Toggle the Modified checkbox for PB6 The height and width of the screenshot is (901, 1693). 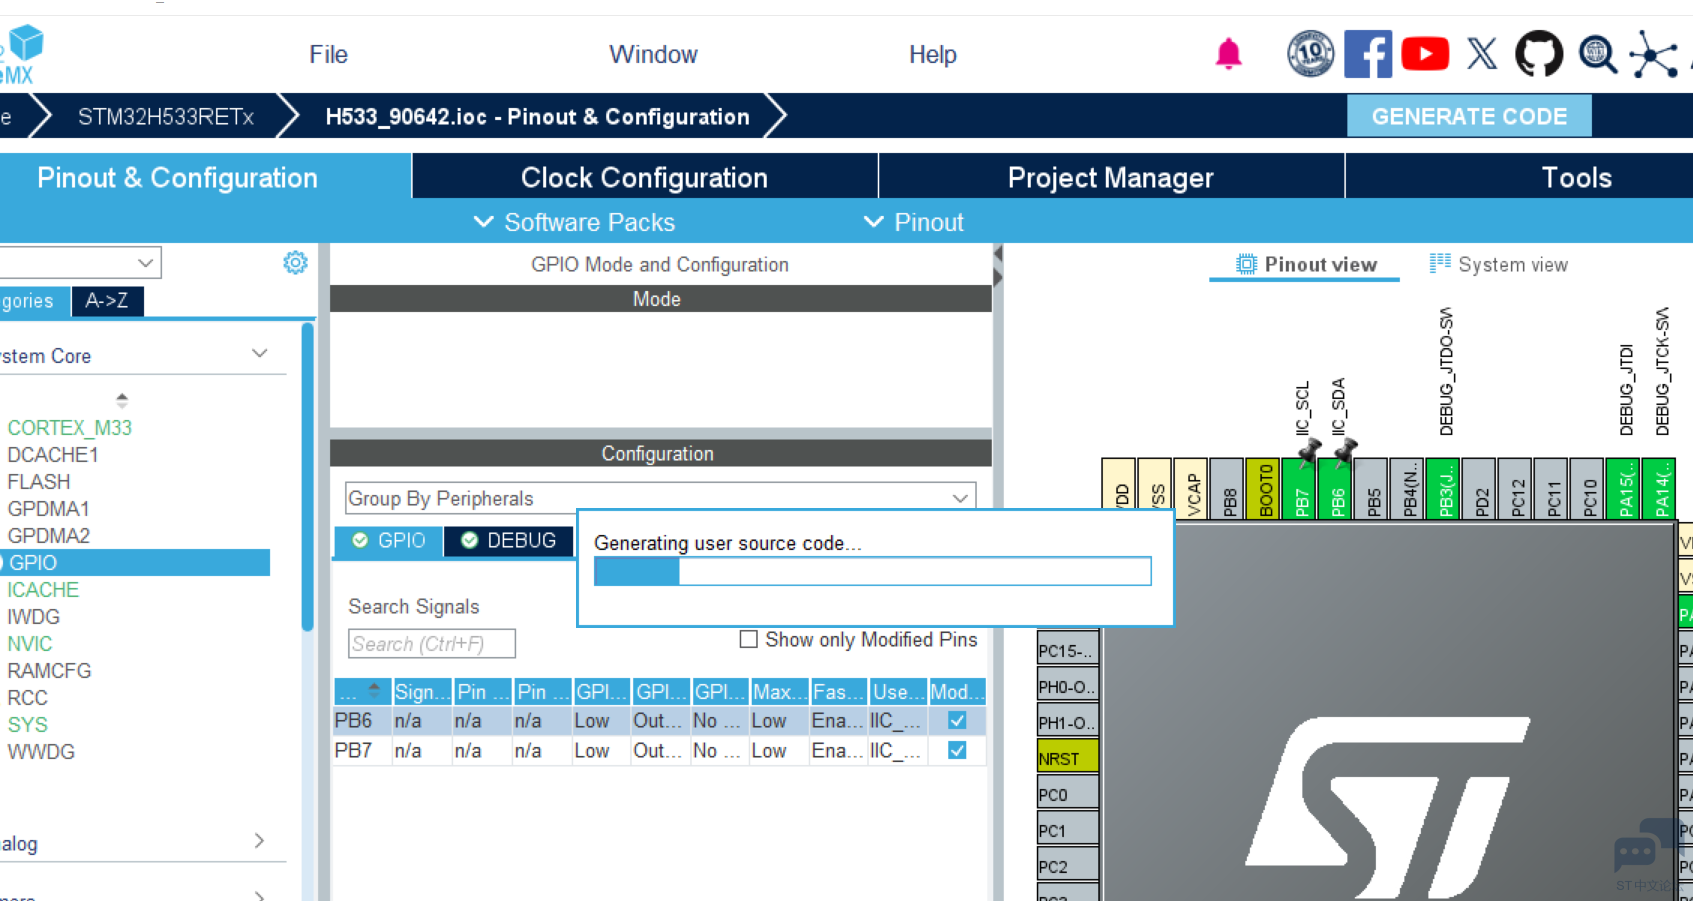click(957, 720)
